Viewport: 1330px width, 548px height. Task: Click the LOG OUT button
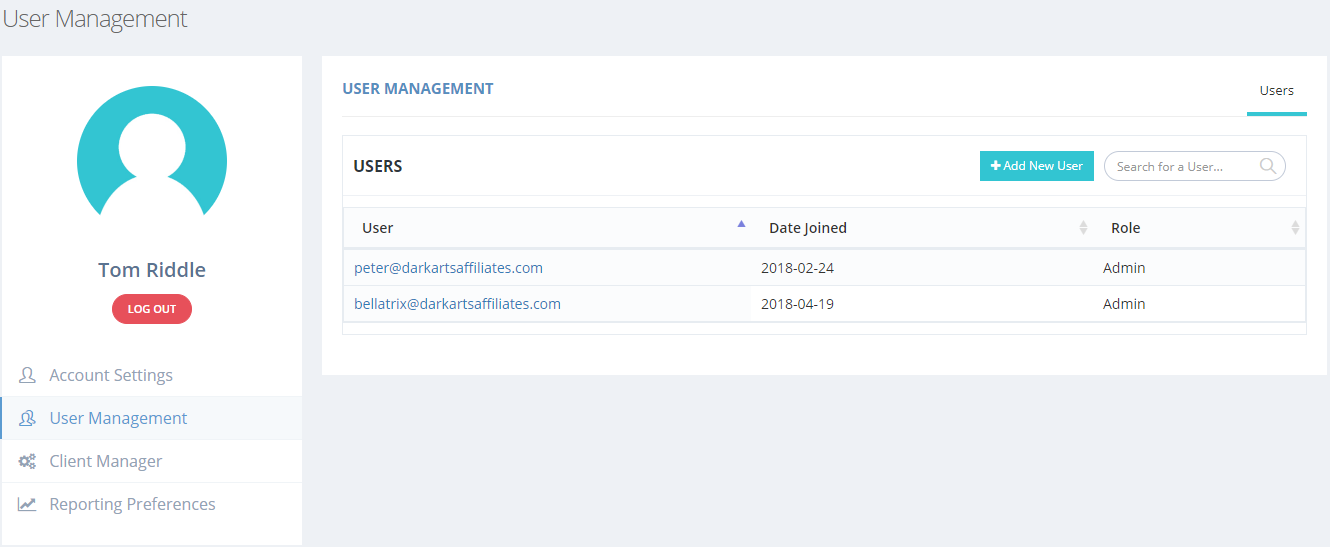coord(152,309)
